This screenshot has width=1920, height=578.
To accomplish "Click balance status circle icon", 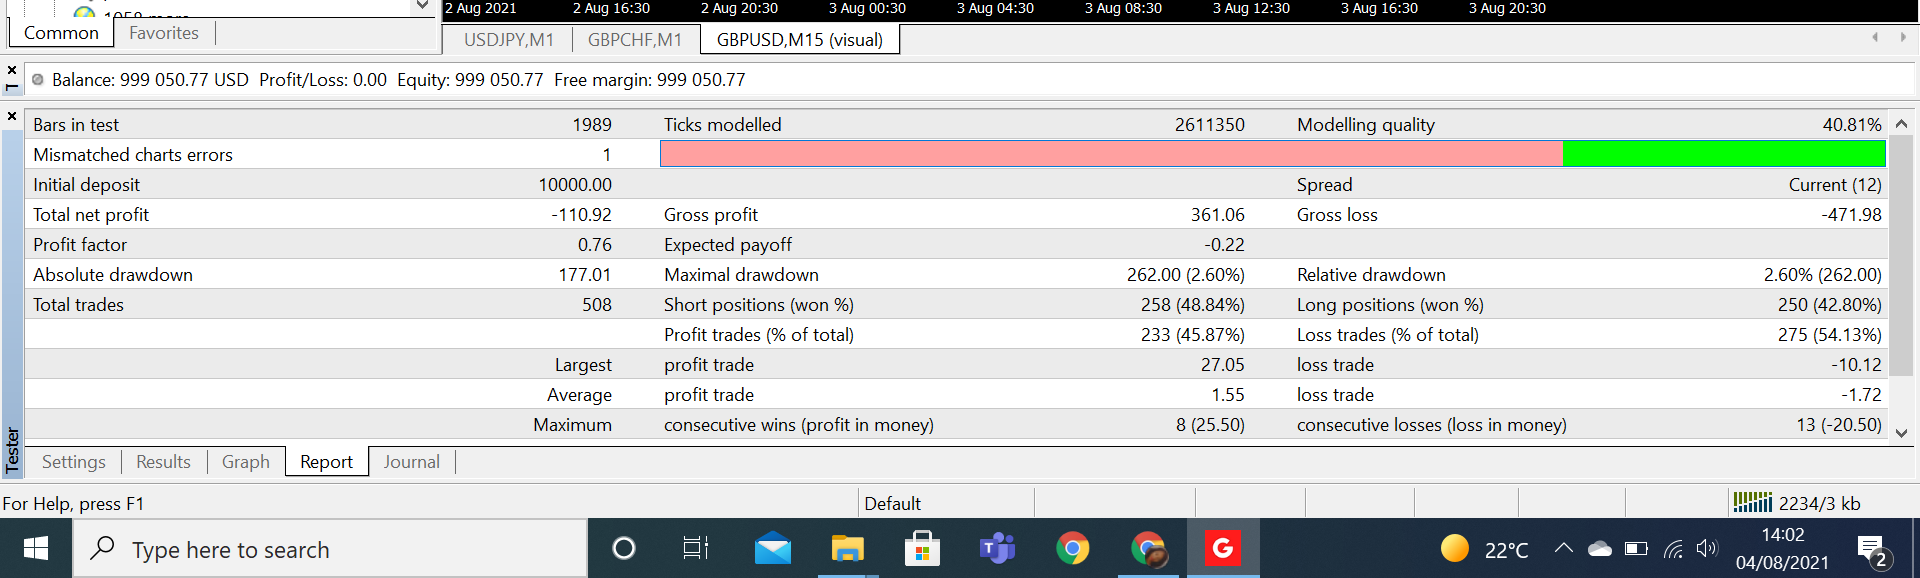I will pos(38,80).
